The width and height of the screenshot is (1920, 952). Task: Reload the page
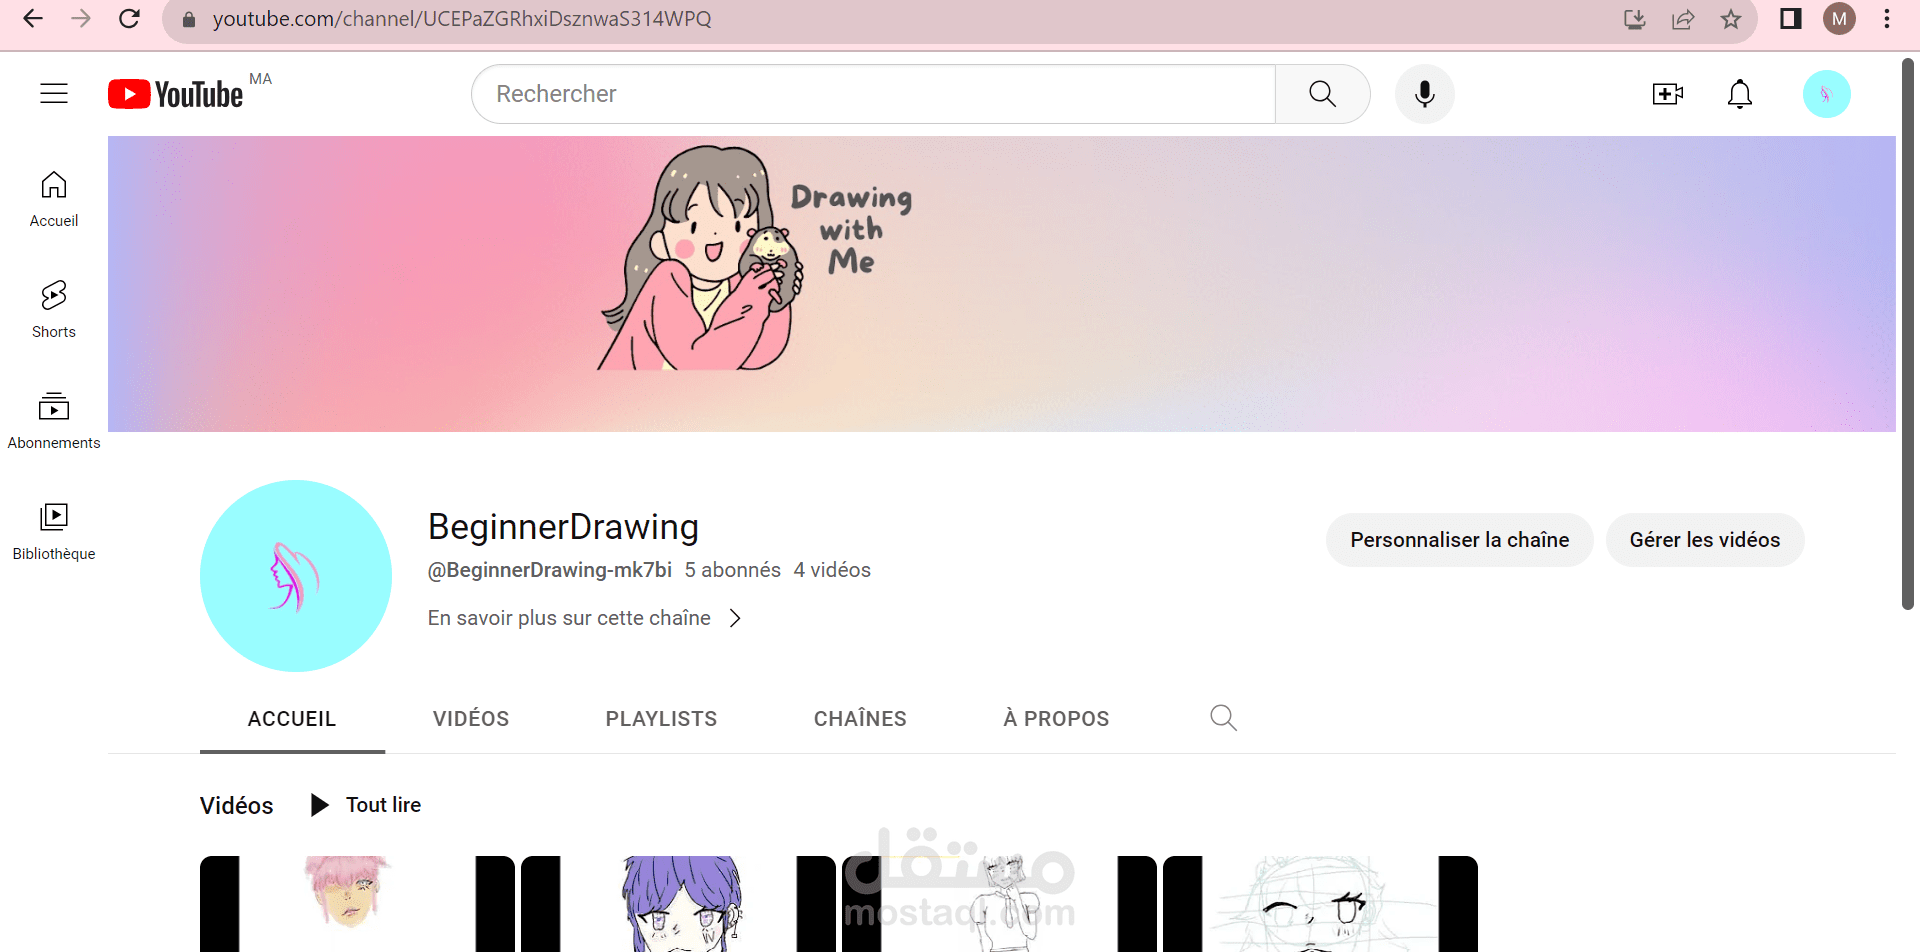[129, 19]
